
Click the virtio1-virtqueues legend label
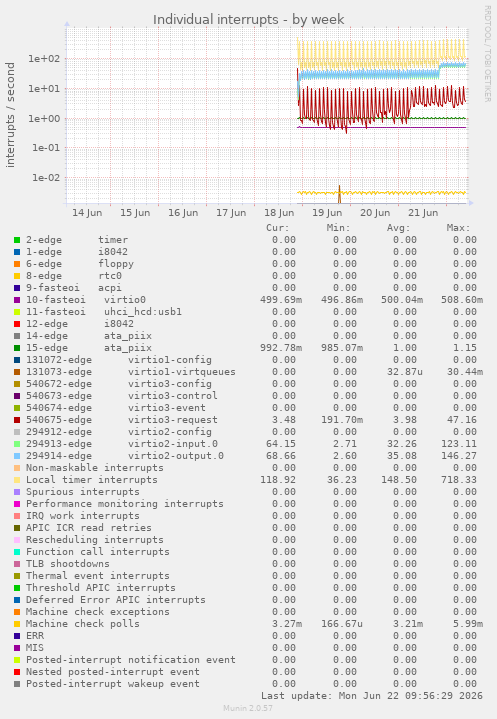coord(182,372)
